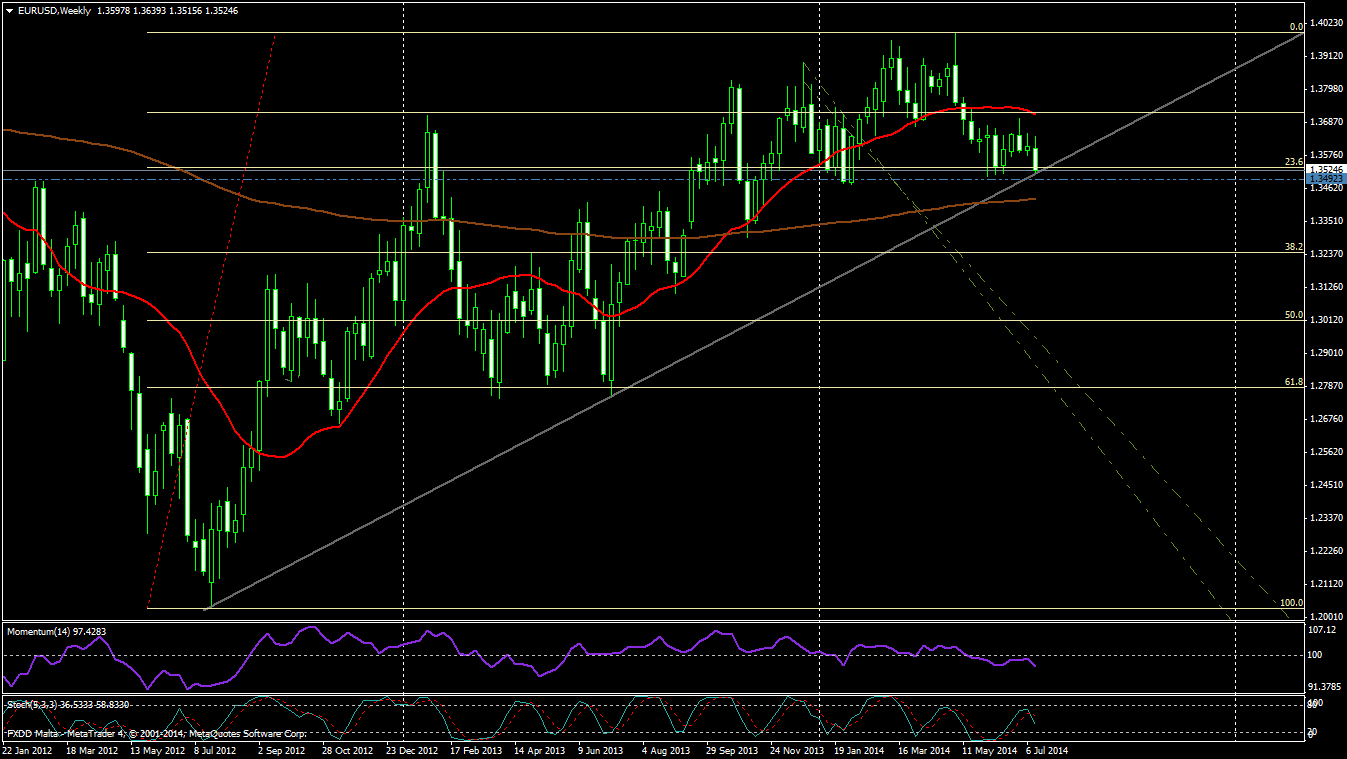Click the Fibonacci 50.0 level label

(1292, 315)
